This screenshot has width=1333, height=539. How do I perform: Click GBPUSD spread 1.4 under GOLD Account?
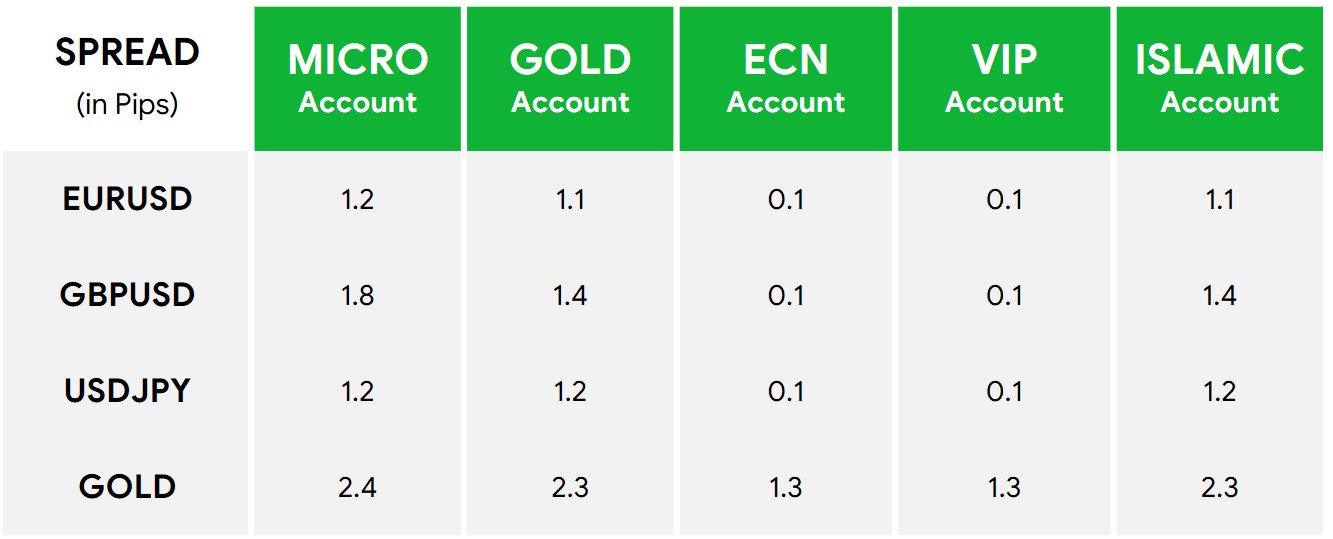click(570, 295)
